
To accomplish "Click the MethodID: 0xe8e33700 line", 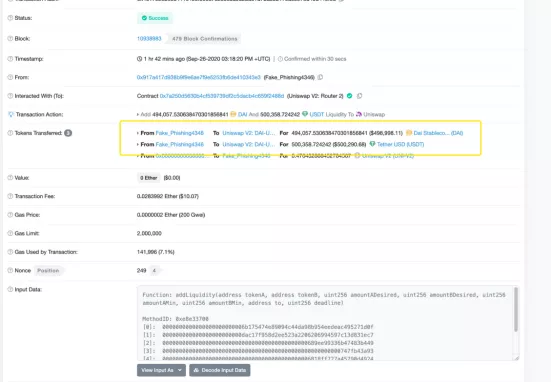I will (x=175, y=319).
